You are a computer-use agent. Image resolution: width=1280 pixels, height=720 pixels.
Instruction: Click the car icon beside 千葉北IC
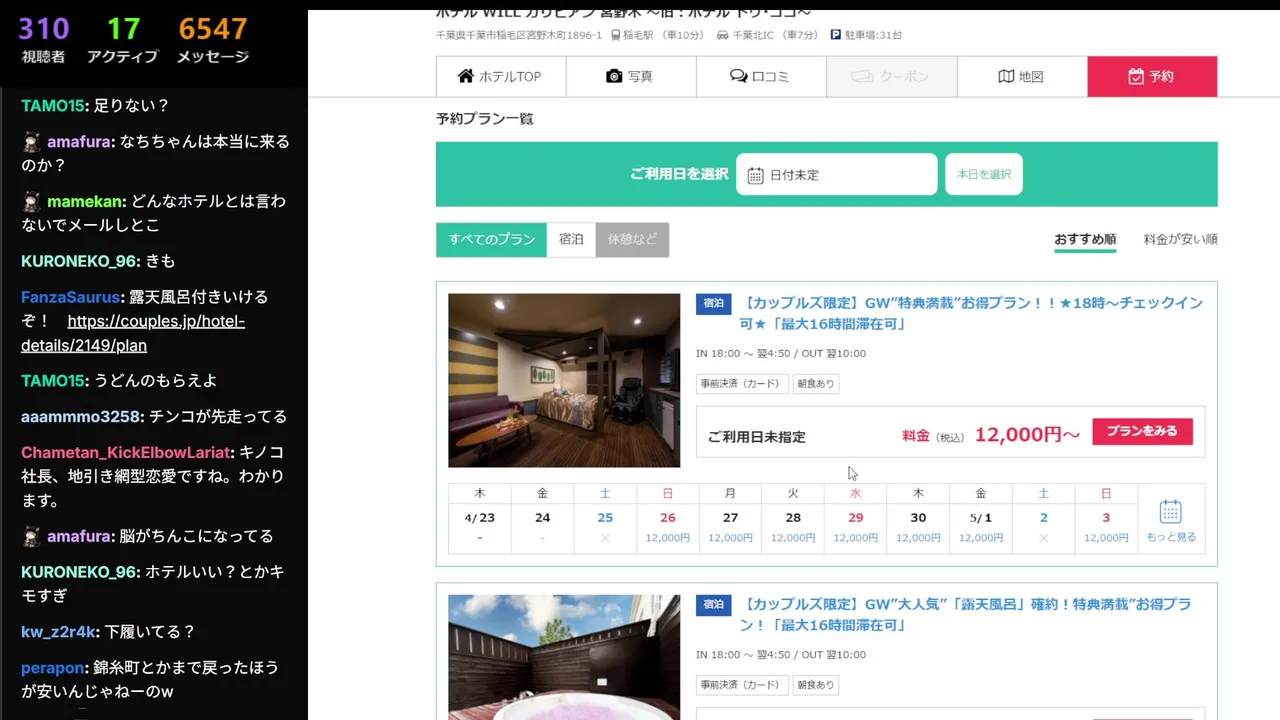(722, 35)
